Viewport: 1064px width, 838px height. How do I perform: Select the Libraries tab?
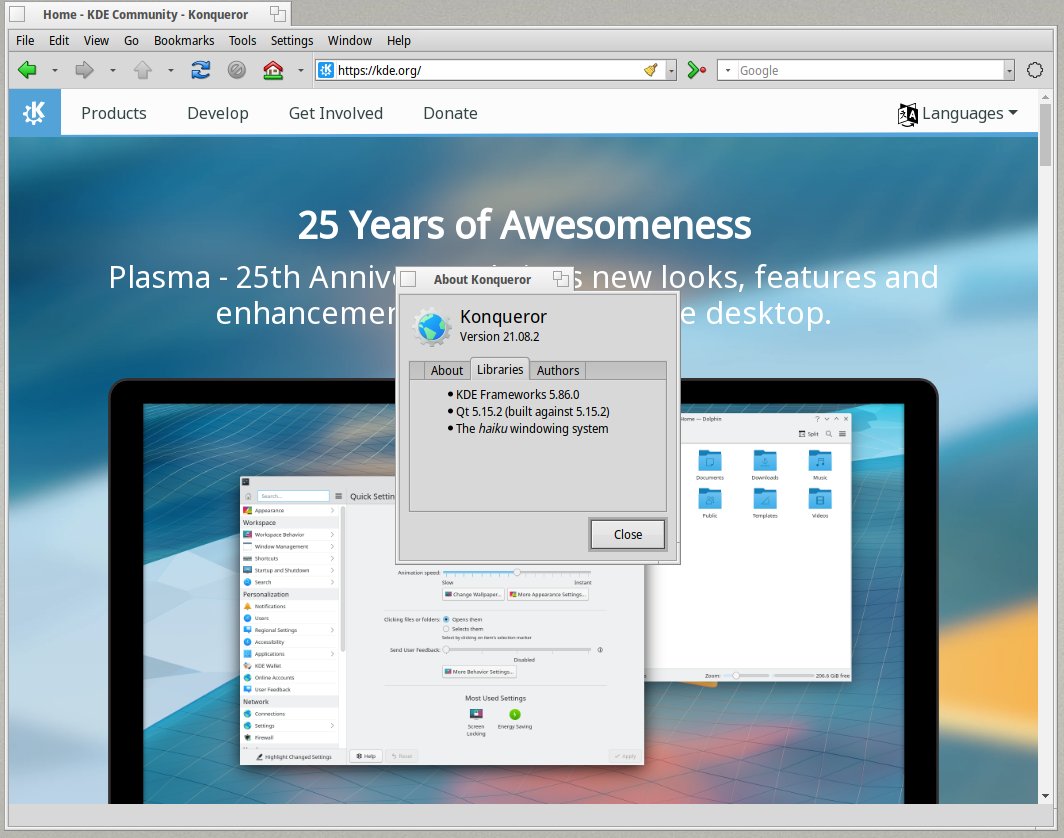pyautogui.click(x=500, y=369)
